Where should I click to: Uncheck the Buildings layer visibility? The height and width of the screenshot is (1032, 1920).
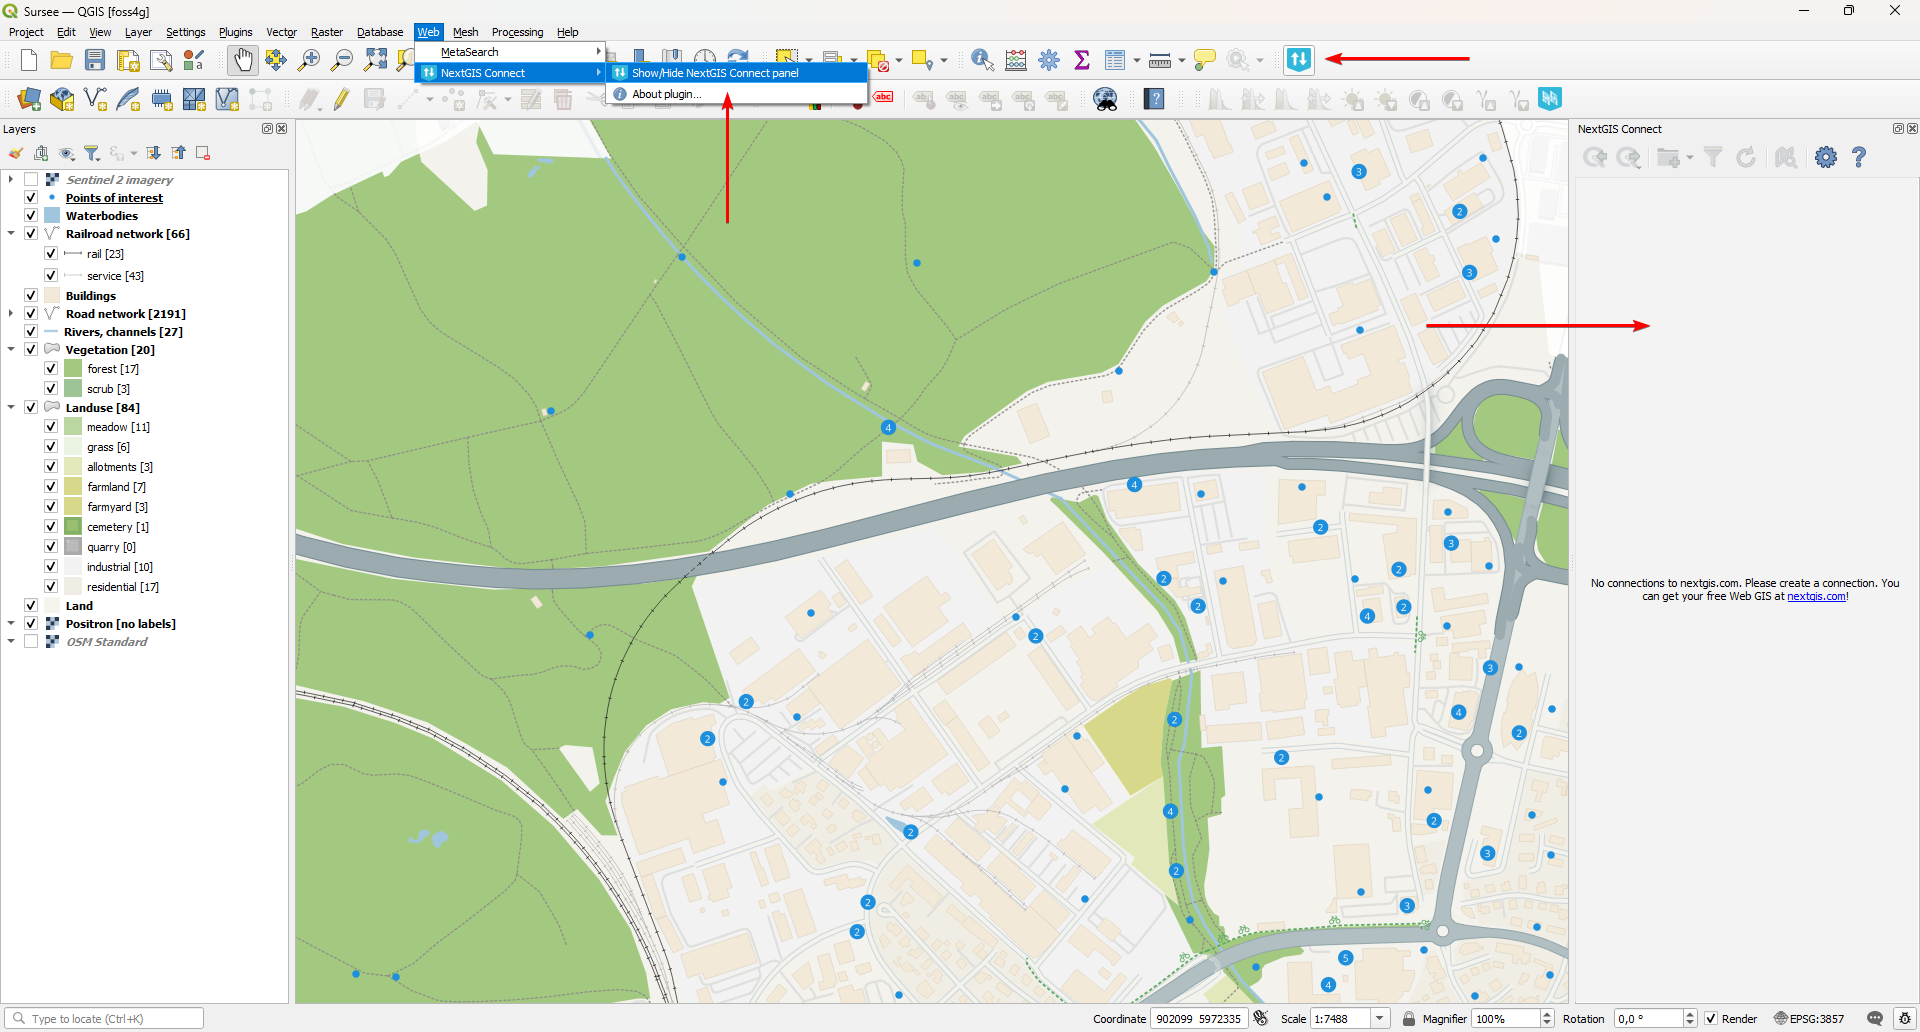[31, 296]
